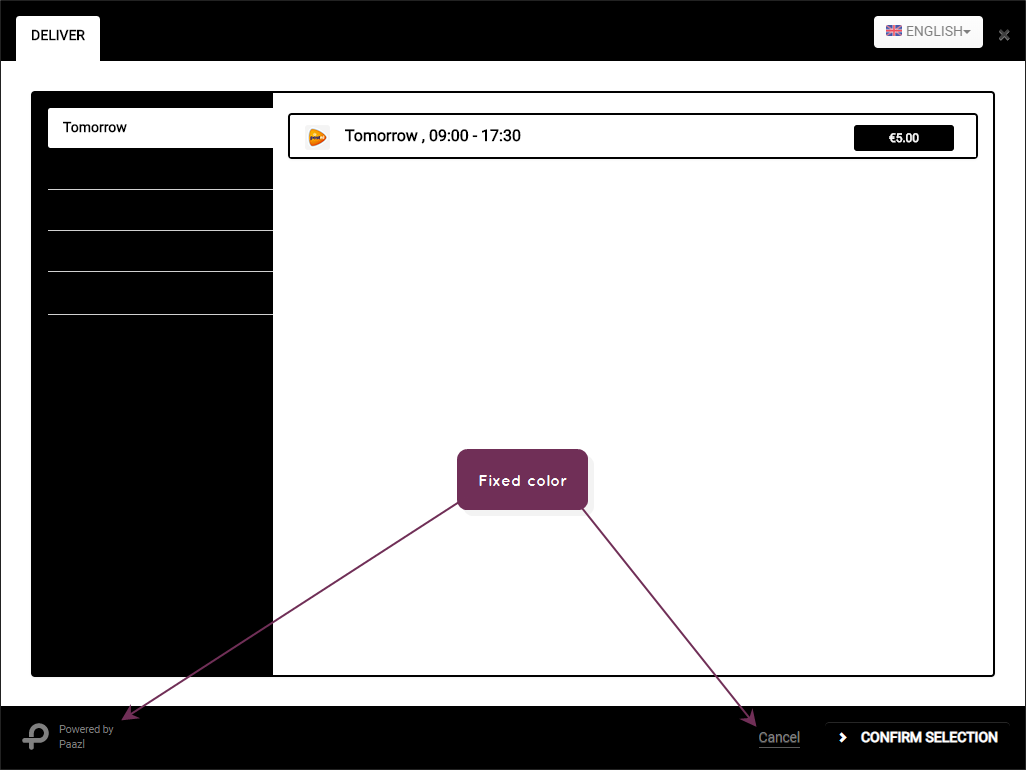Click the Powered by Paazl text
This screenshot has width=1026, height=770.
pyautogui.click(x=86, y=737)
